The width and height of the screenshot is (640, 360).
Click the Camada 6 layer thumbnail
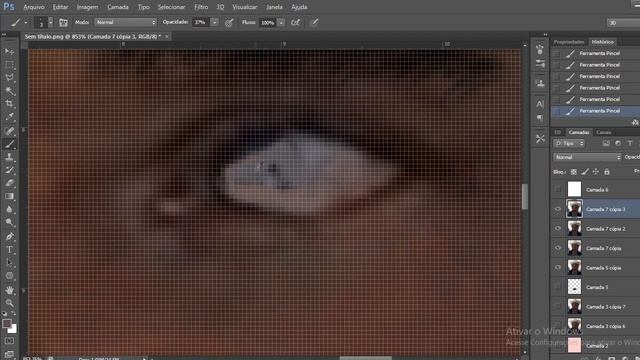point(574,189)
